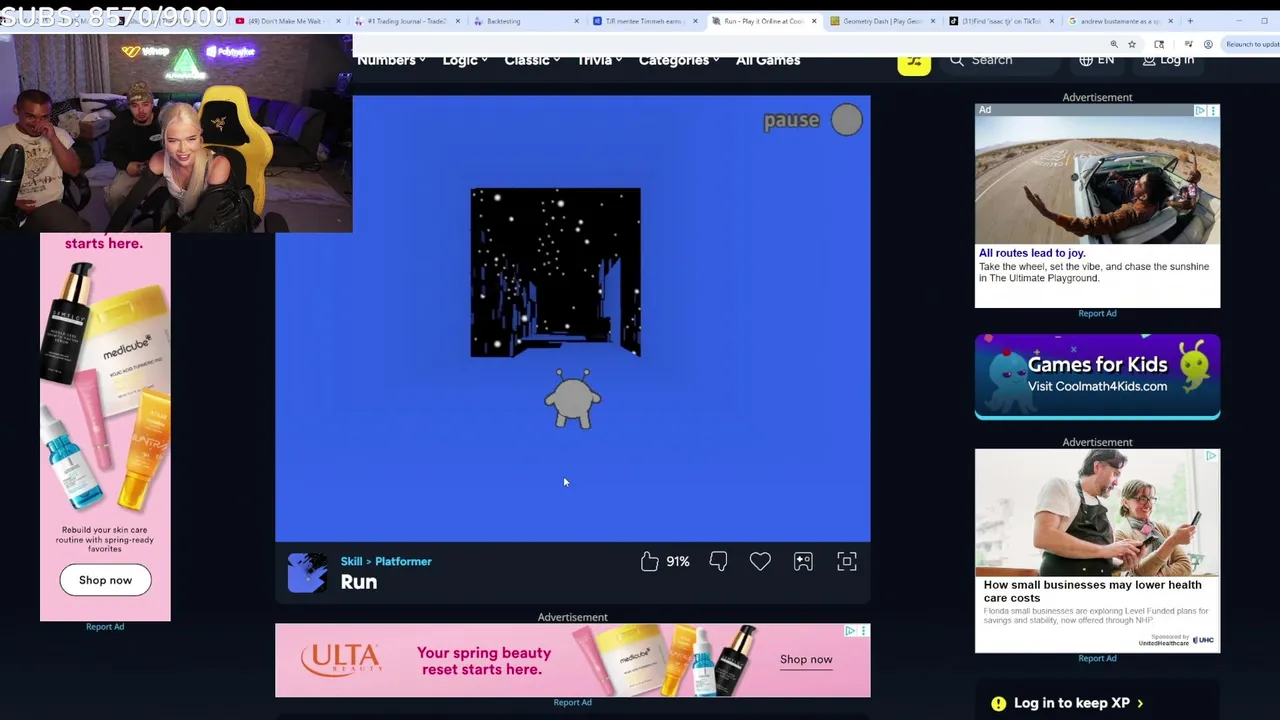Click the yellow warning icon beside Log in to keep XP
Viewport: 1280px width, 720px height.
pos(998,703)
